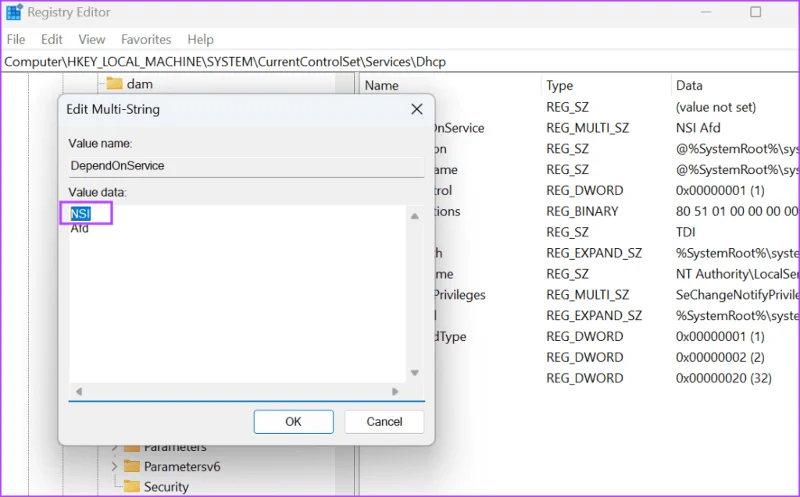Select the dam folder icon in tree
Screen dimensions: 800x497
tap(114, 83)
